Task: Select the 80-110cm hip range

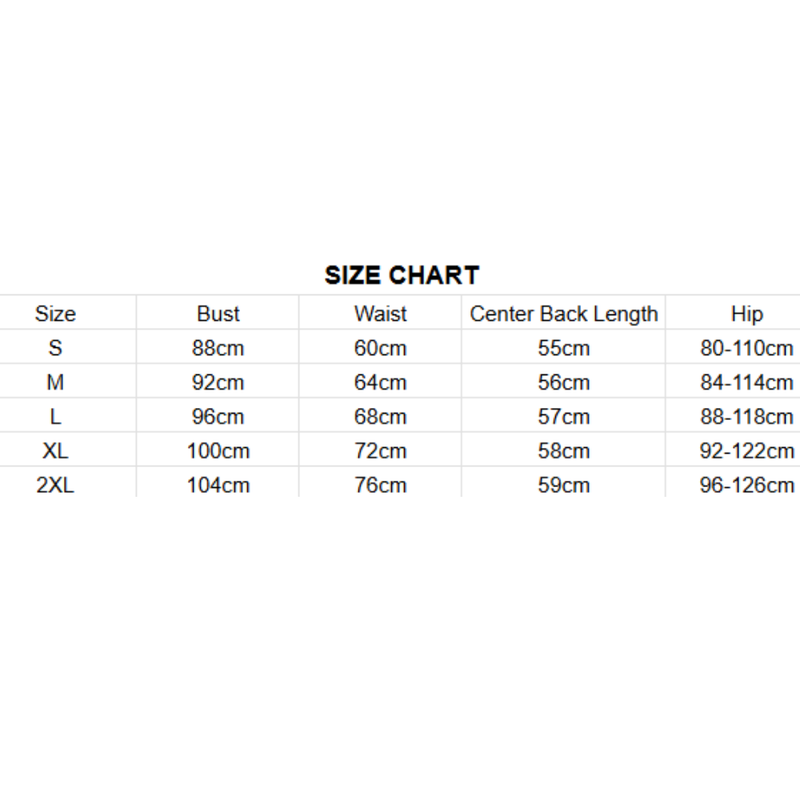Action: coord(746,349)
